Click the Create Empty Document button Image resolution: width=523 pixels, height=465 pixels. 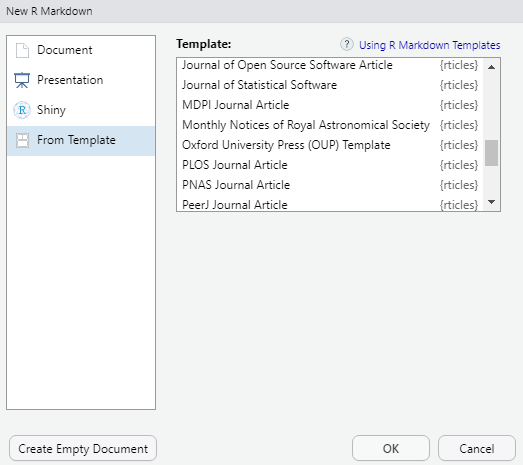[x=83, y=448]
